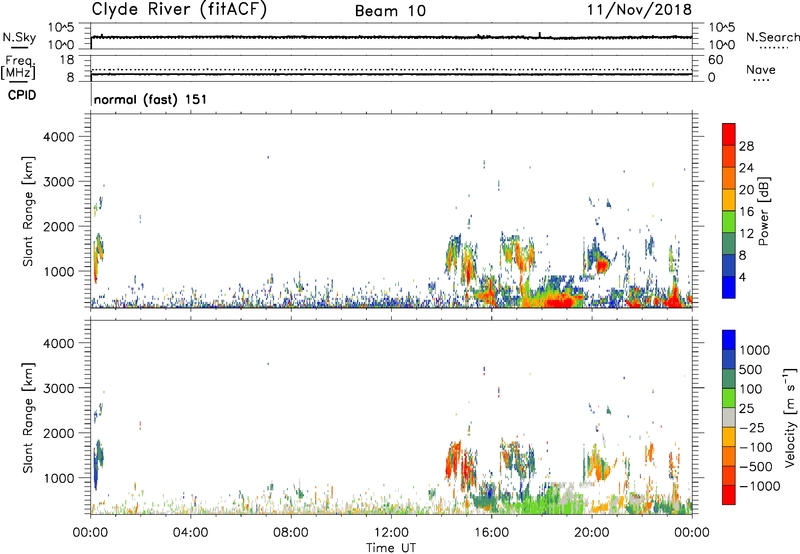The width and height of the screenshot is (800, 554).
Task: Click the 'N.Sky' legend label
Action: [19, 37]
